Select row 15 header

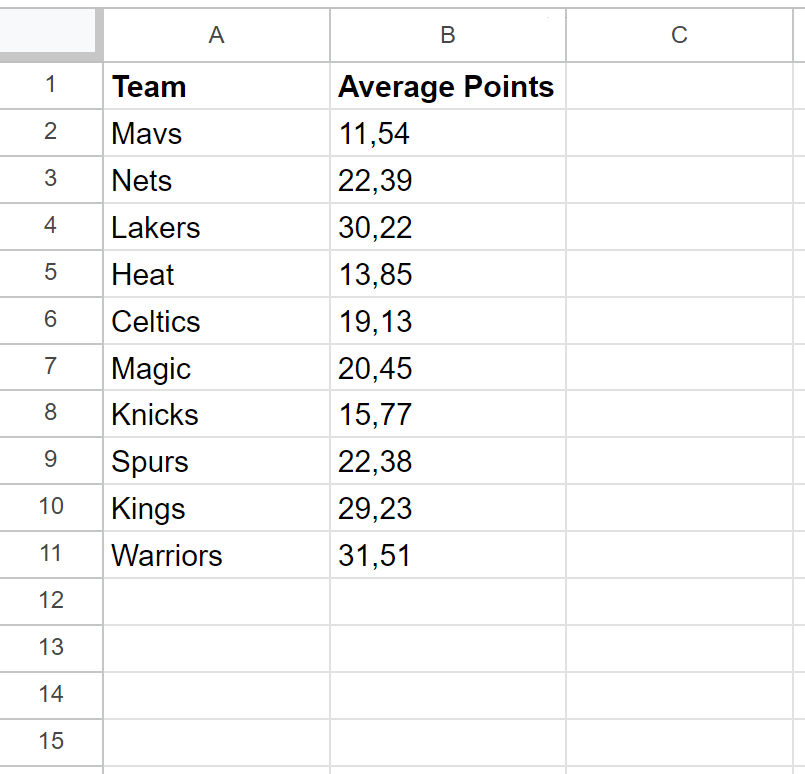[51, 741]
